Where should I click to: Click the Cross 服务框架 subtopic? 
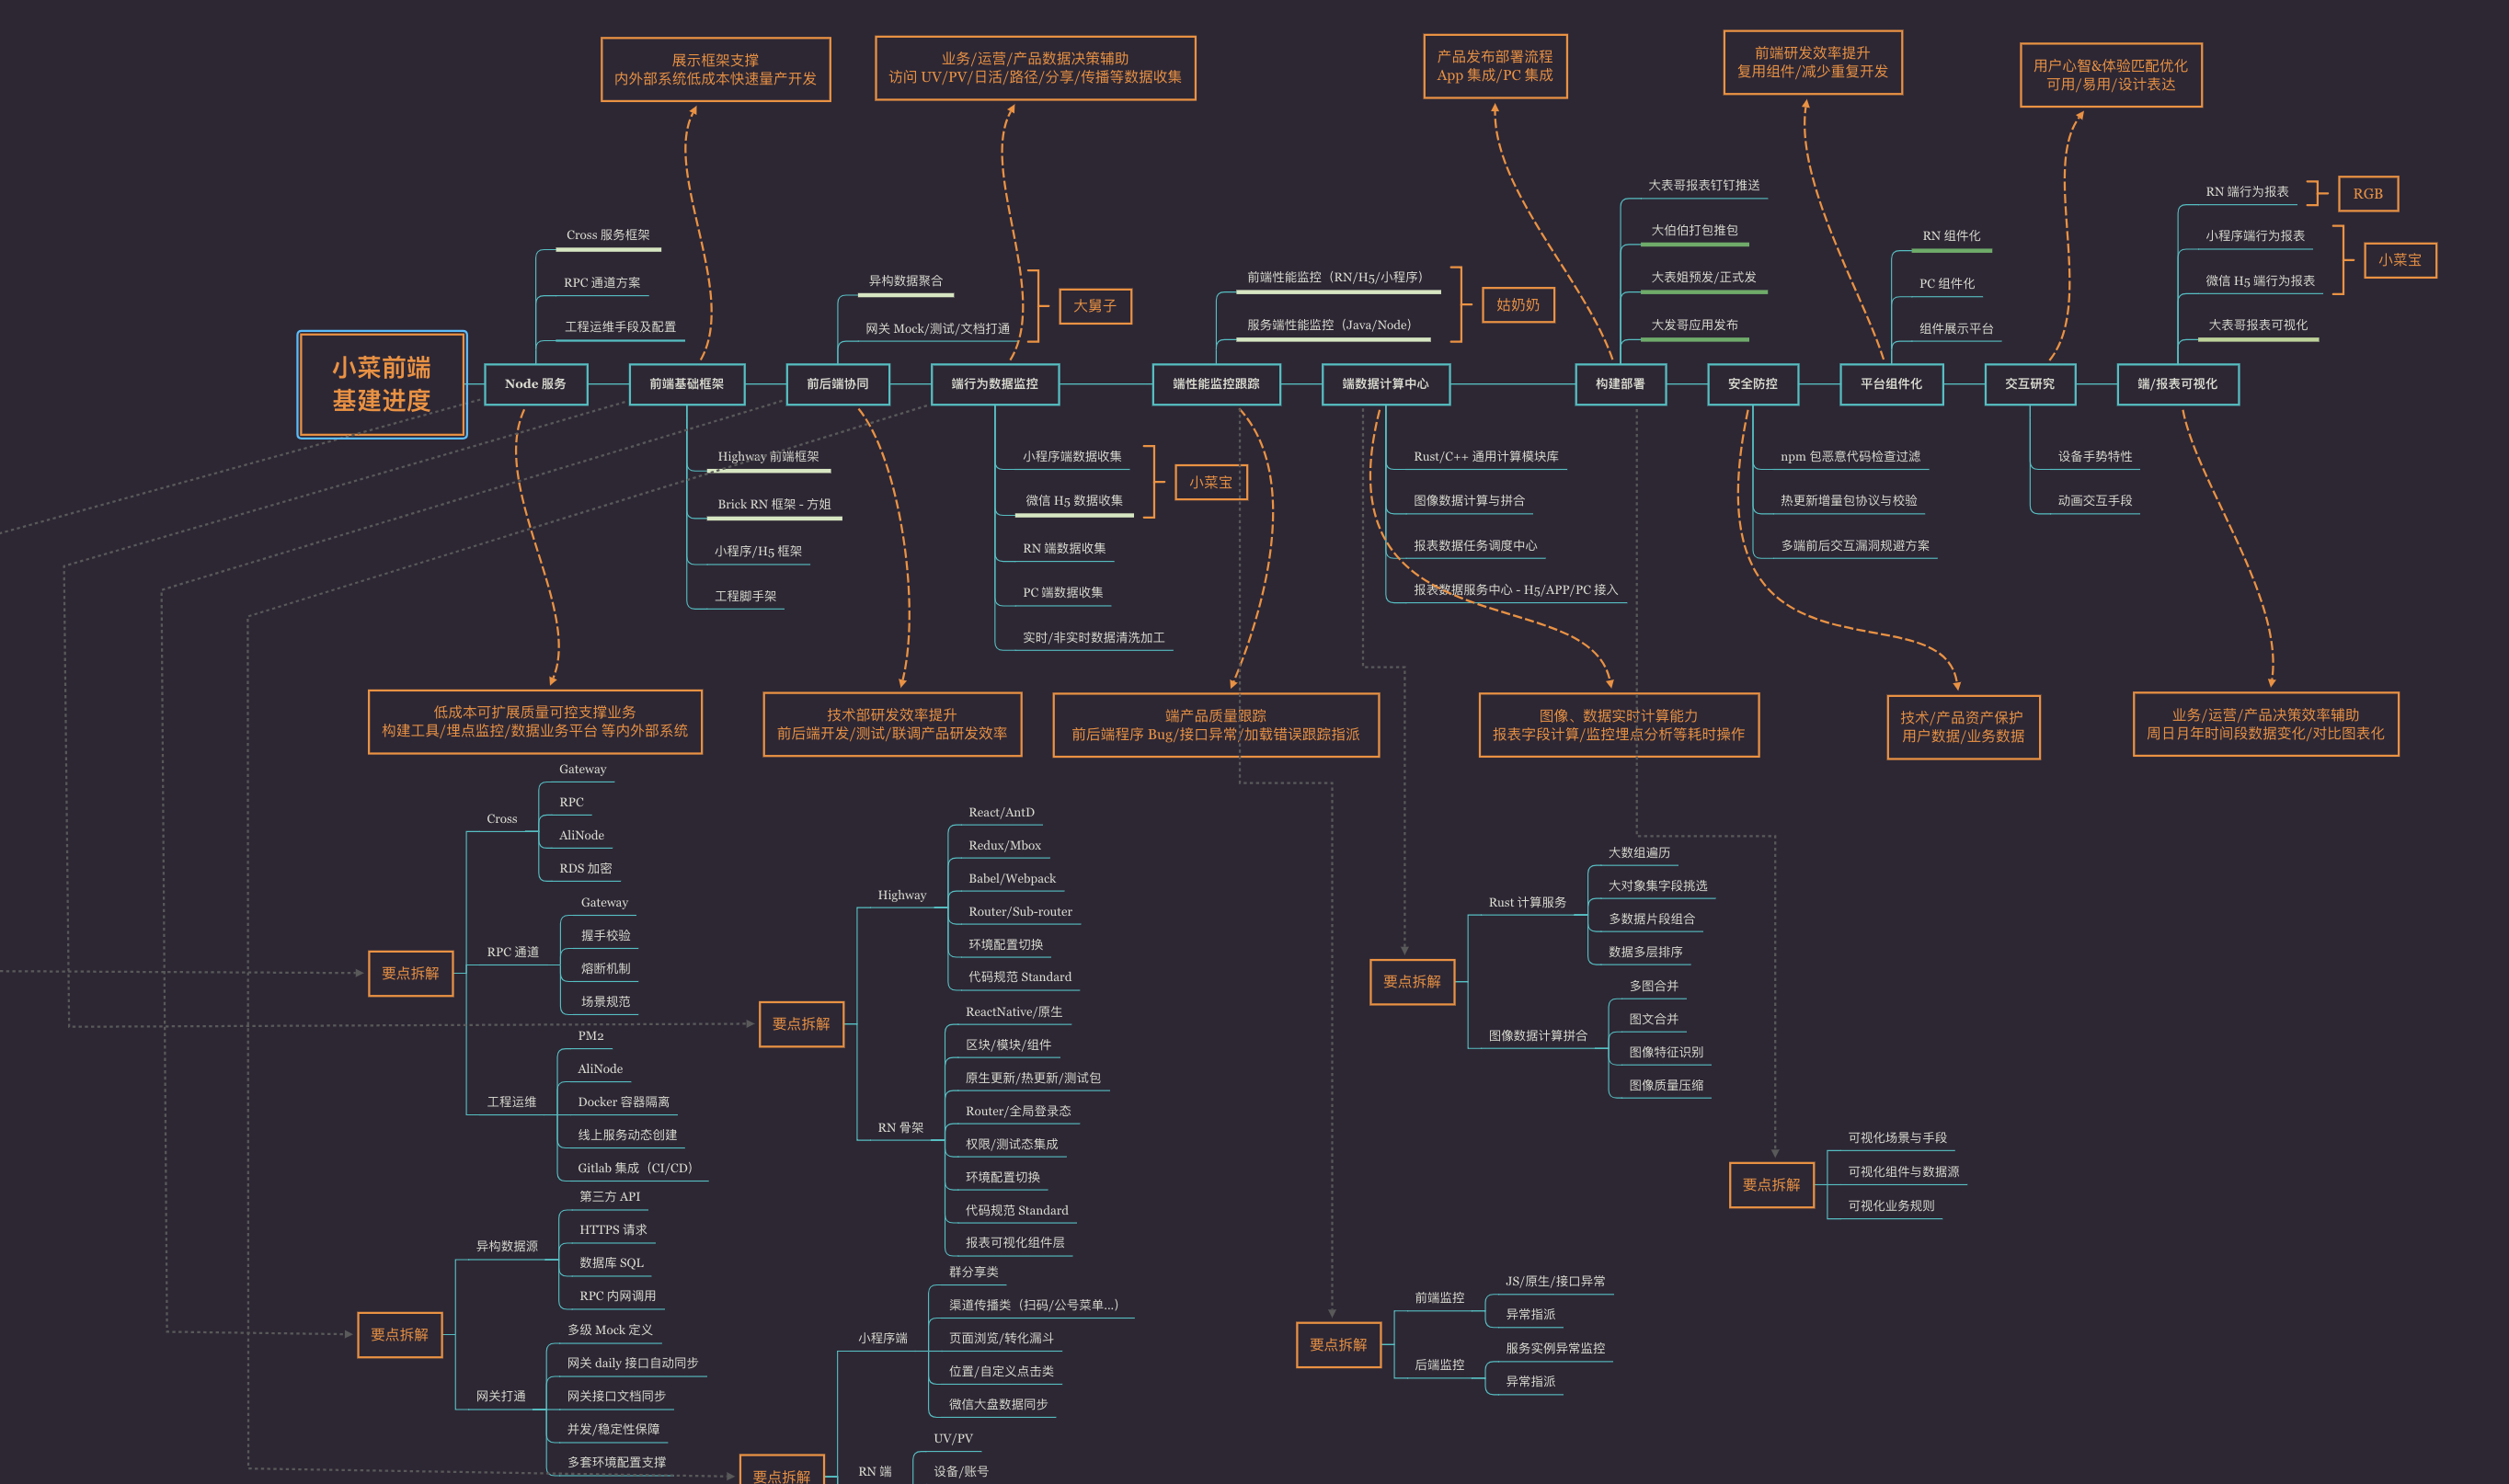tap(607, 235)
